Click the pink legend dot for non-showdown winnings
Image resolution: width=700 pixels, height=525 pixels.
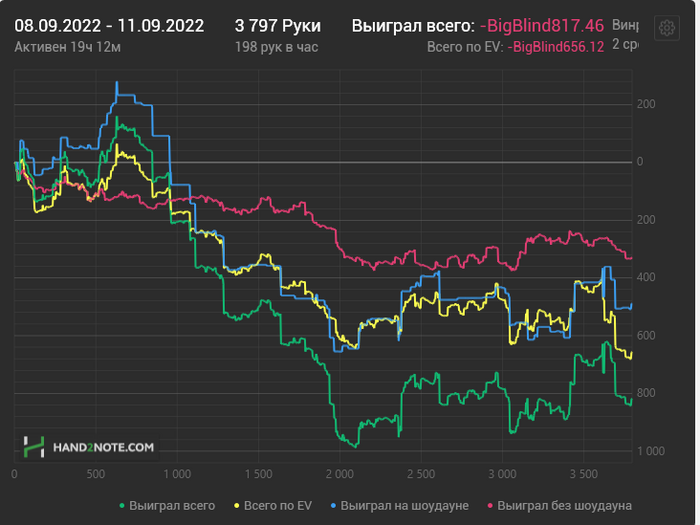click(490, 506)
